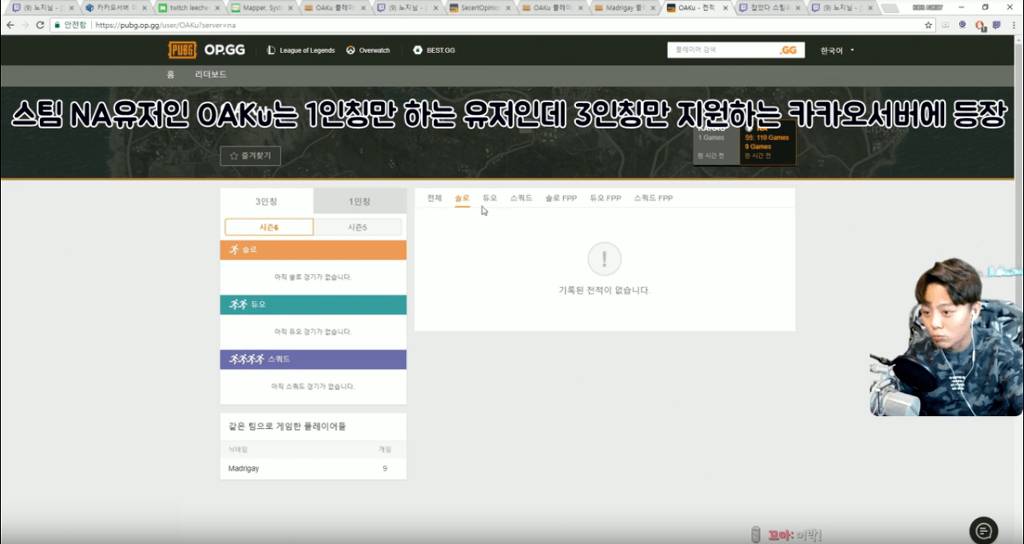
Task: Click the 게임 column header in the teammates table
Action: tap(385, 449)
